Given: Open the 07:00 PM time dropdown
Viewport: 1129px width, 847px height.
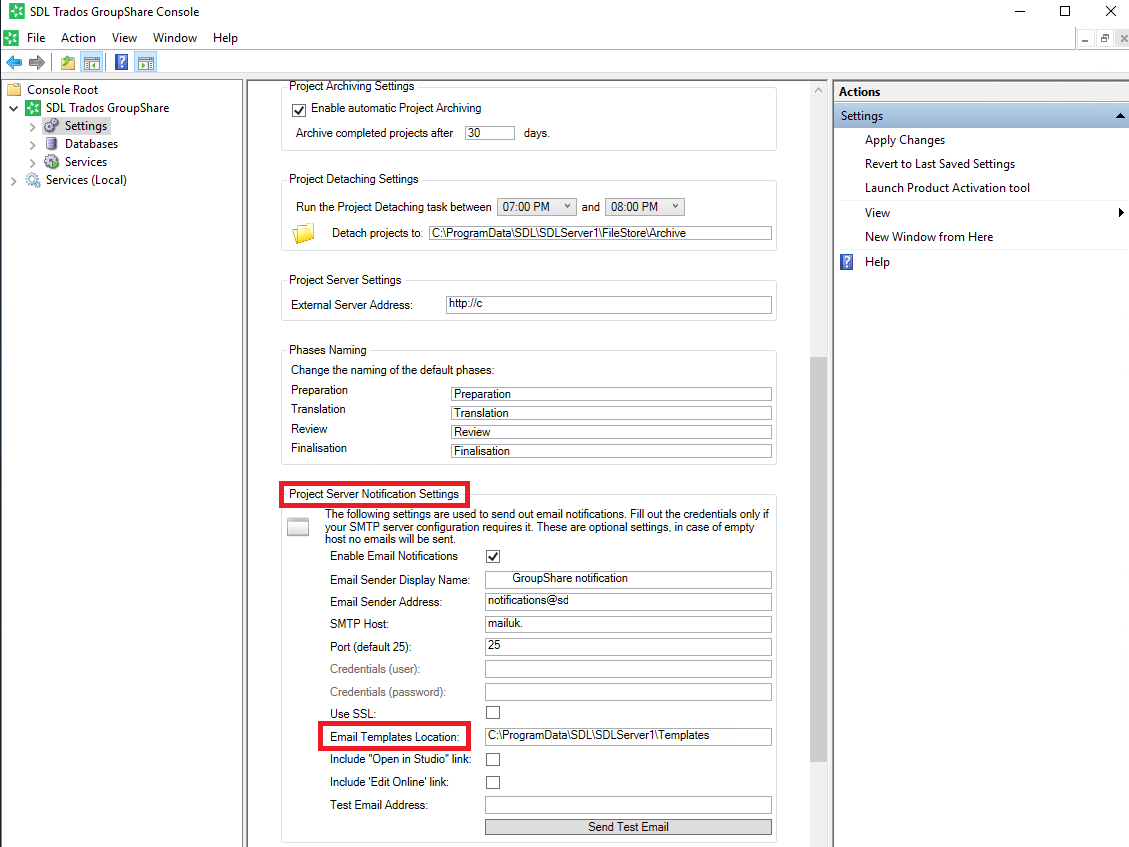Looking at the screenshot, I should (x=568, y=206).
